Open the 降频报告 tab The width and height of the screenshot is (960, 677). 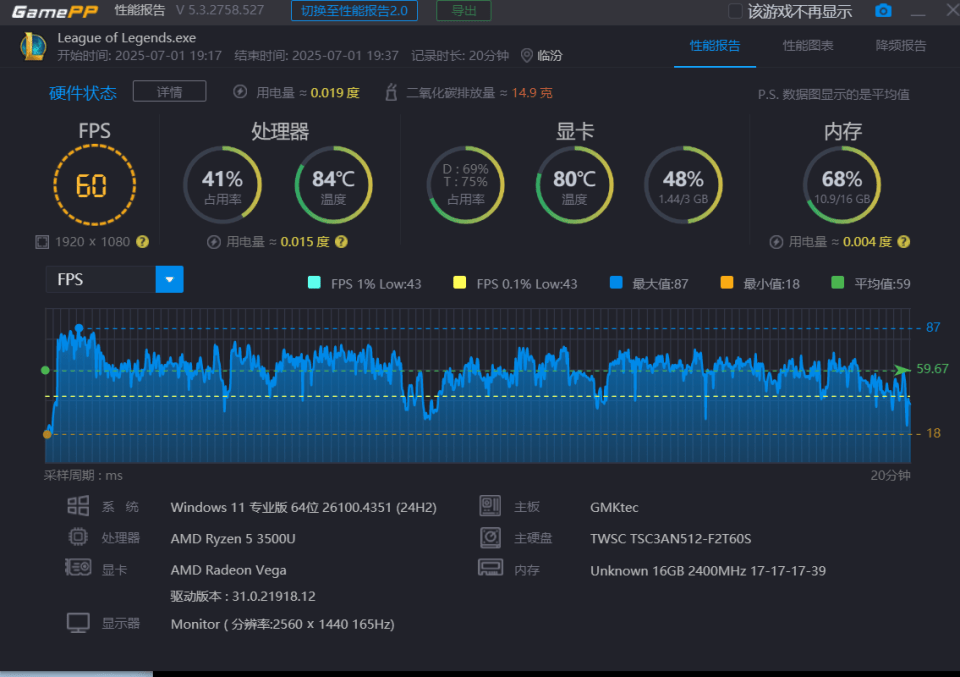click(900, 46)
